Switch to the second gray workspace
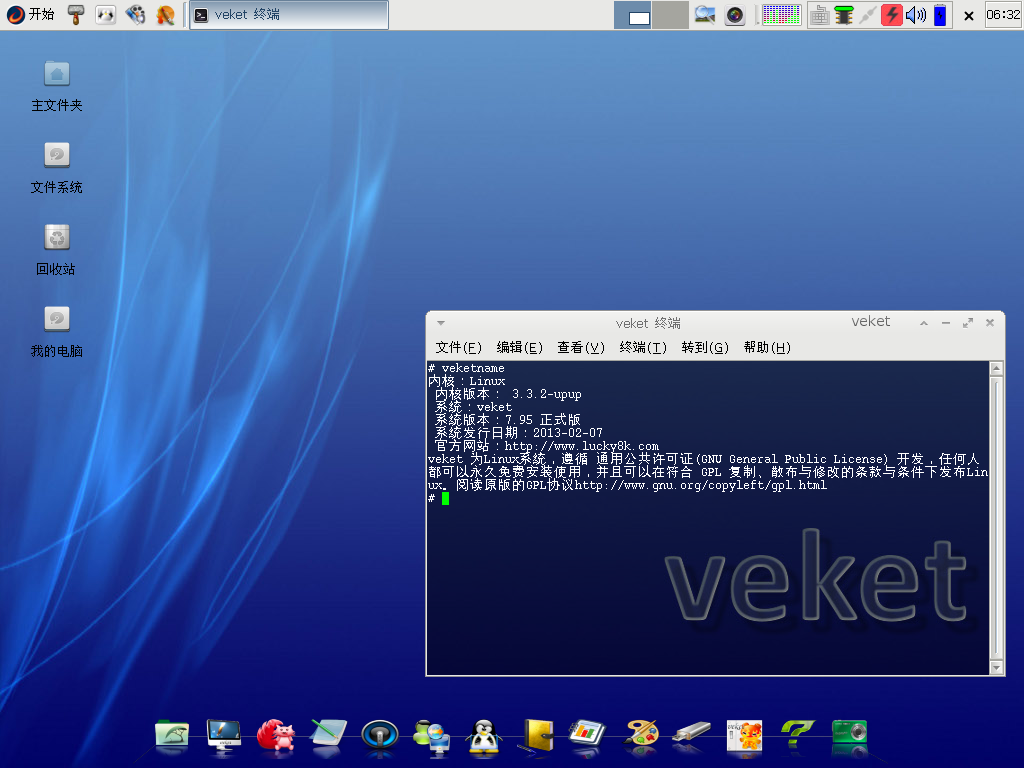This screenshot has width=1024, height=768. [670, 15]
